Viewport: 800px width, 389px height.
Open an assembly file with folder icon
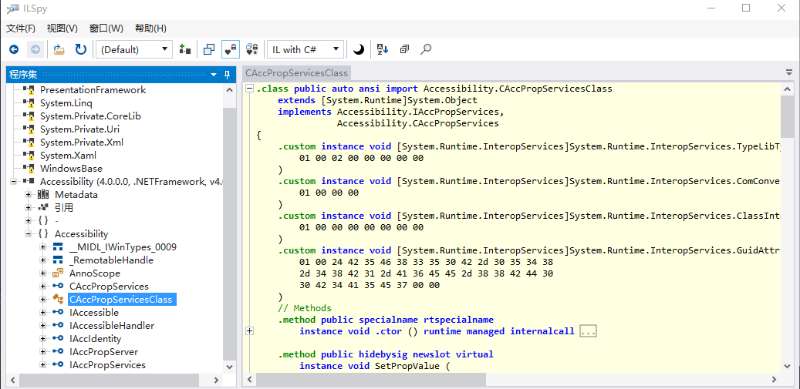coord(59,50)
